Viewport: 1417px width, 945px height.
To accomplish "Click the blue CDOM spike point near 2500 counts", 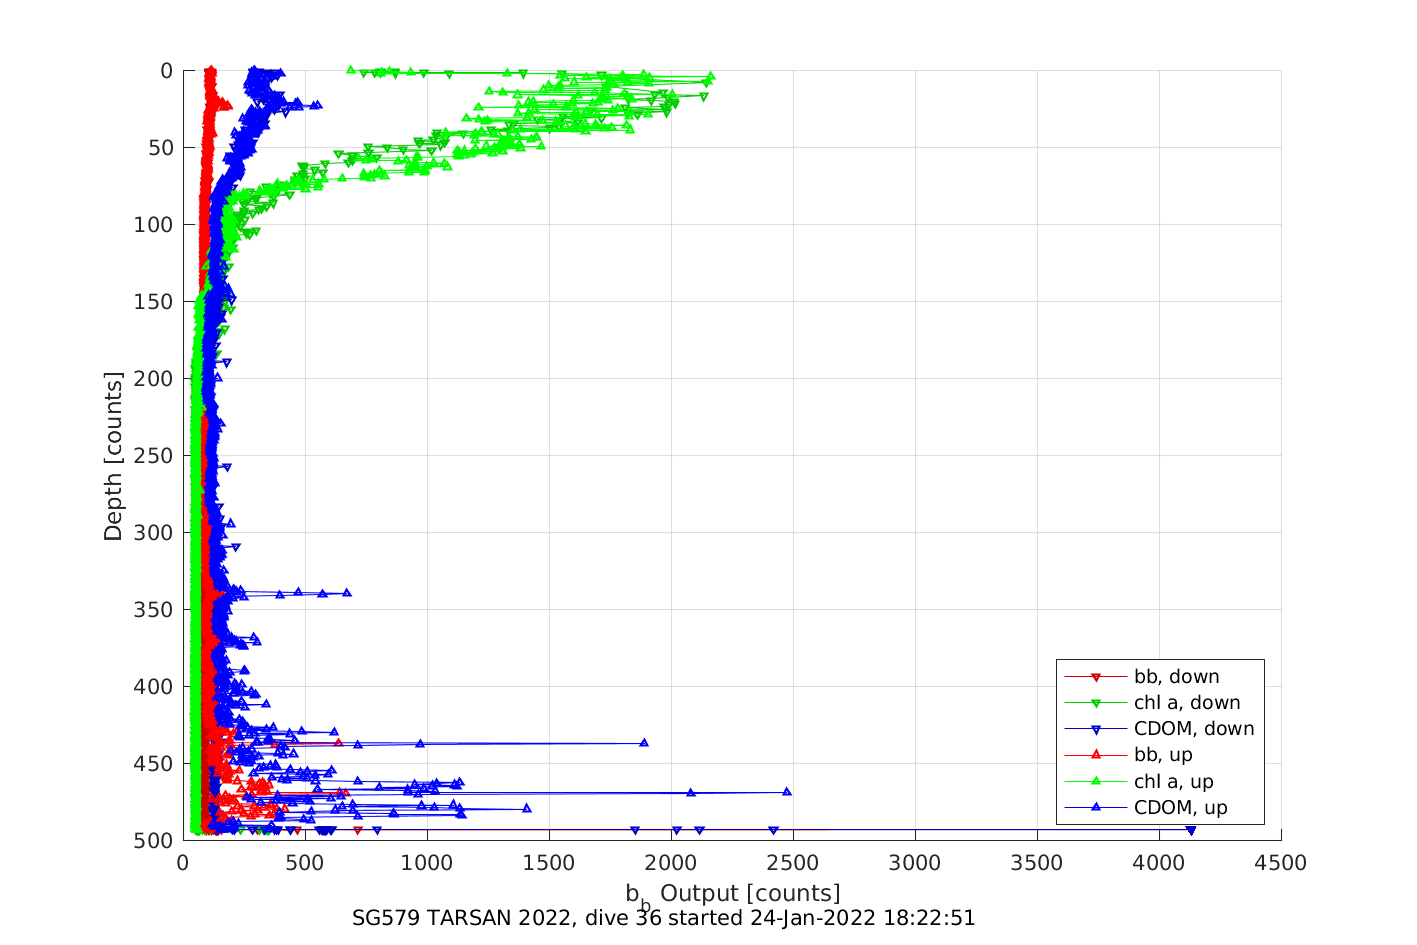I will (x=787, y=791).
